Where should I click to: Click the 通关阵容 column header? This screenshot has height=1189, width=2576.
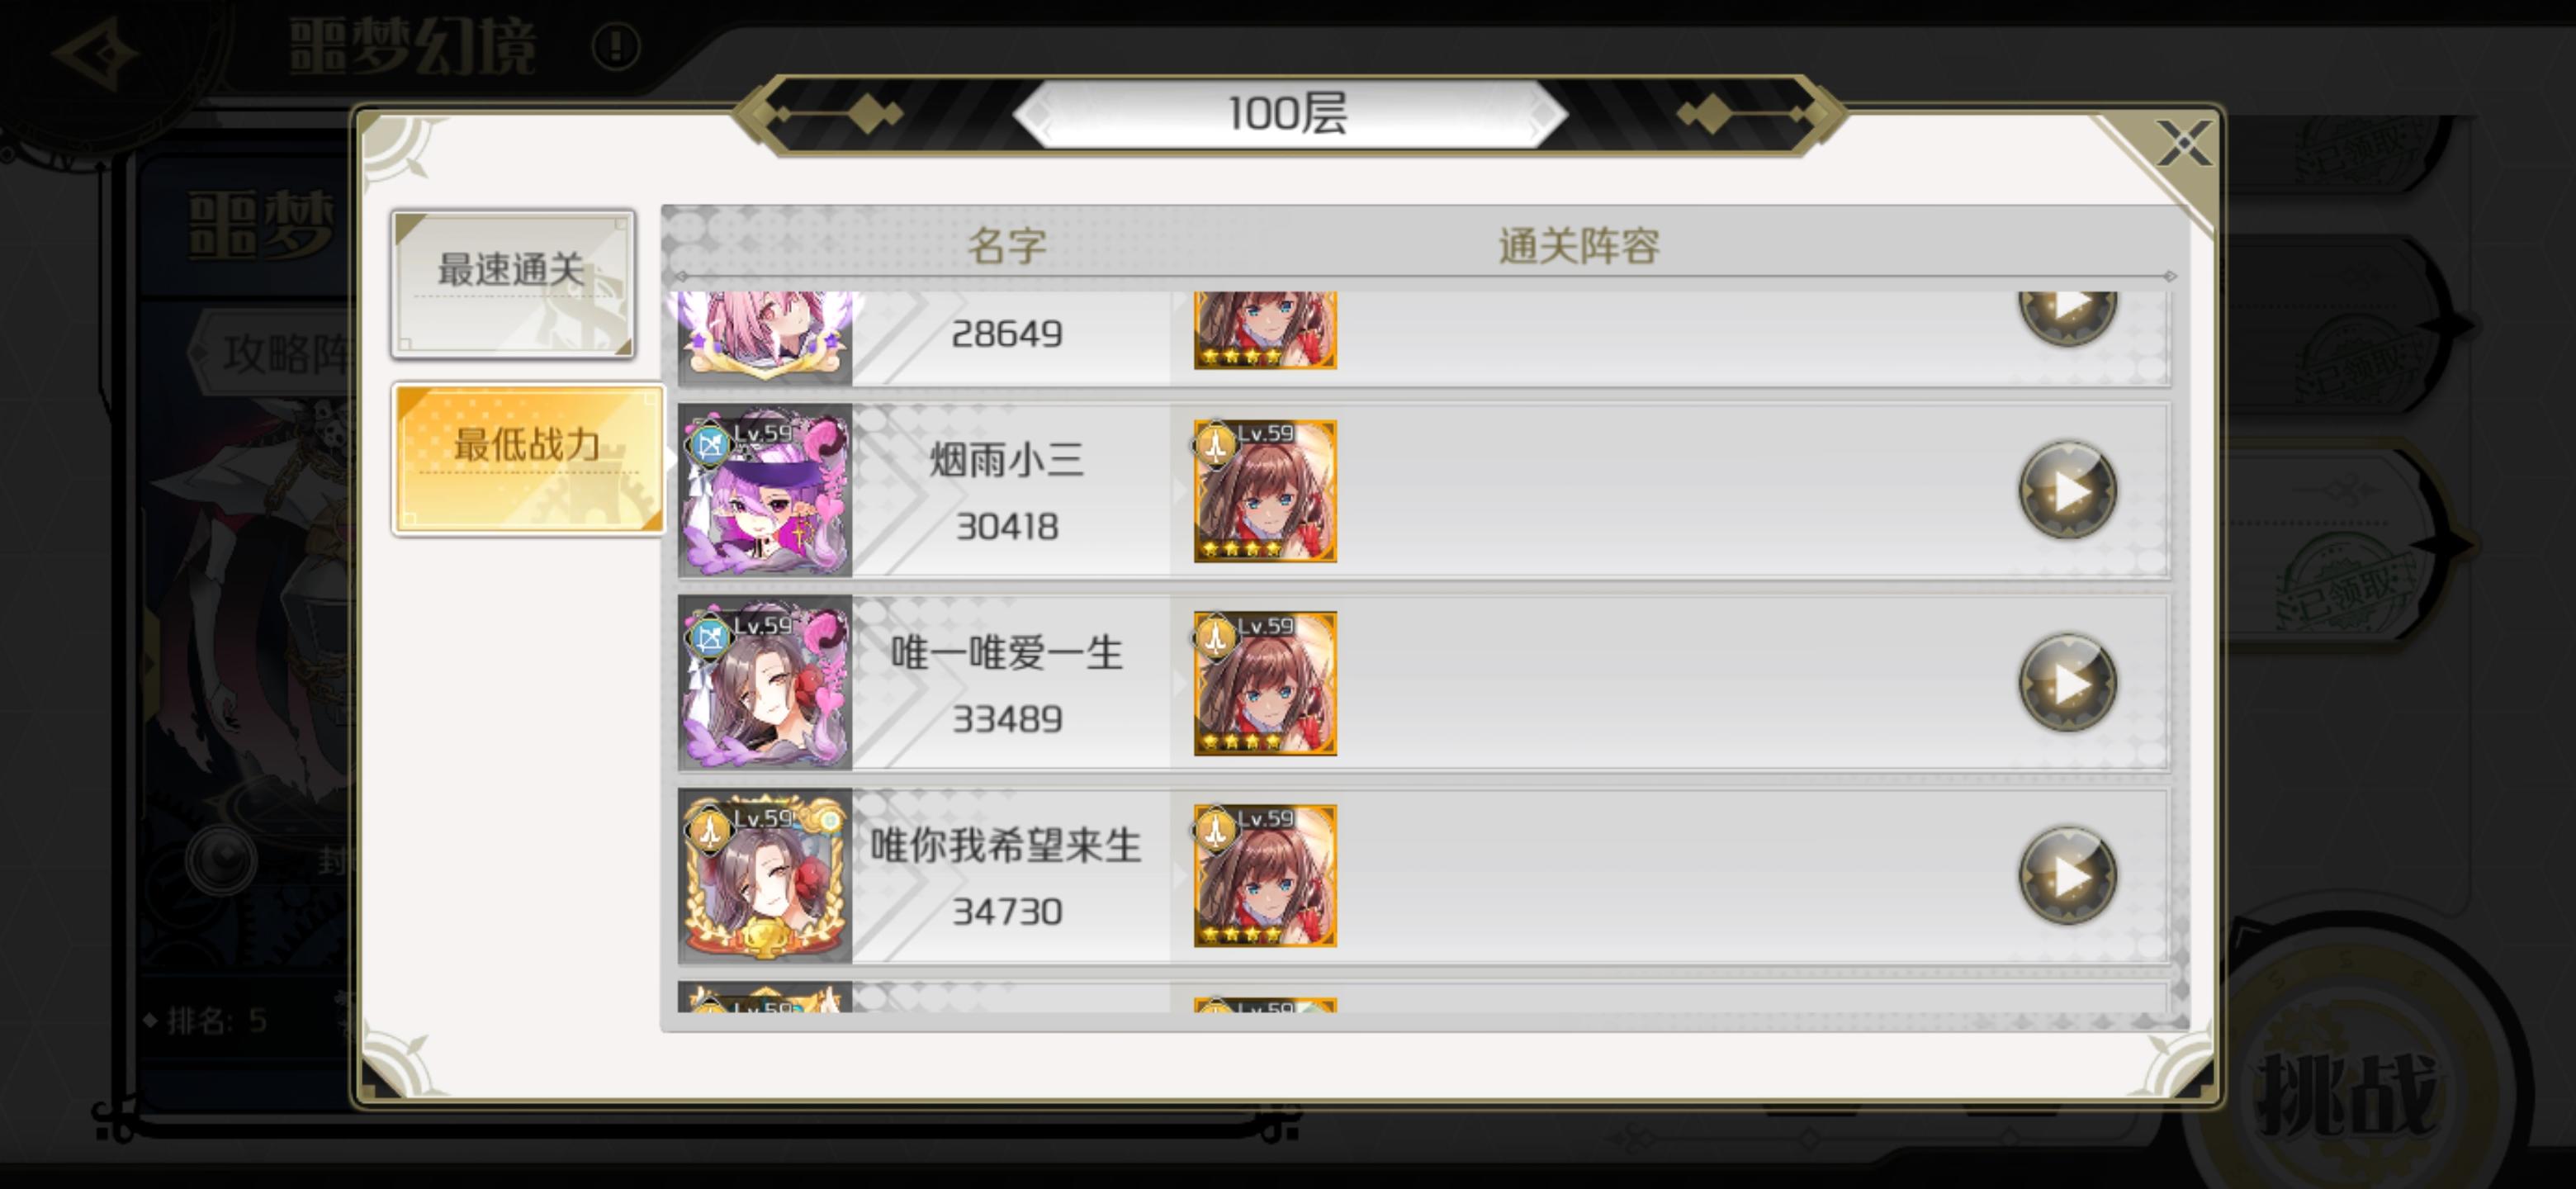pyautogui.click(x=1579, y=246)
